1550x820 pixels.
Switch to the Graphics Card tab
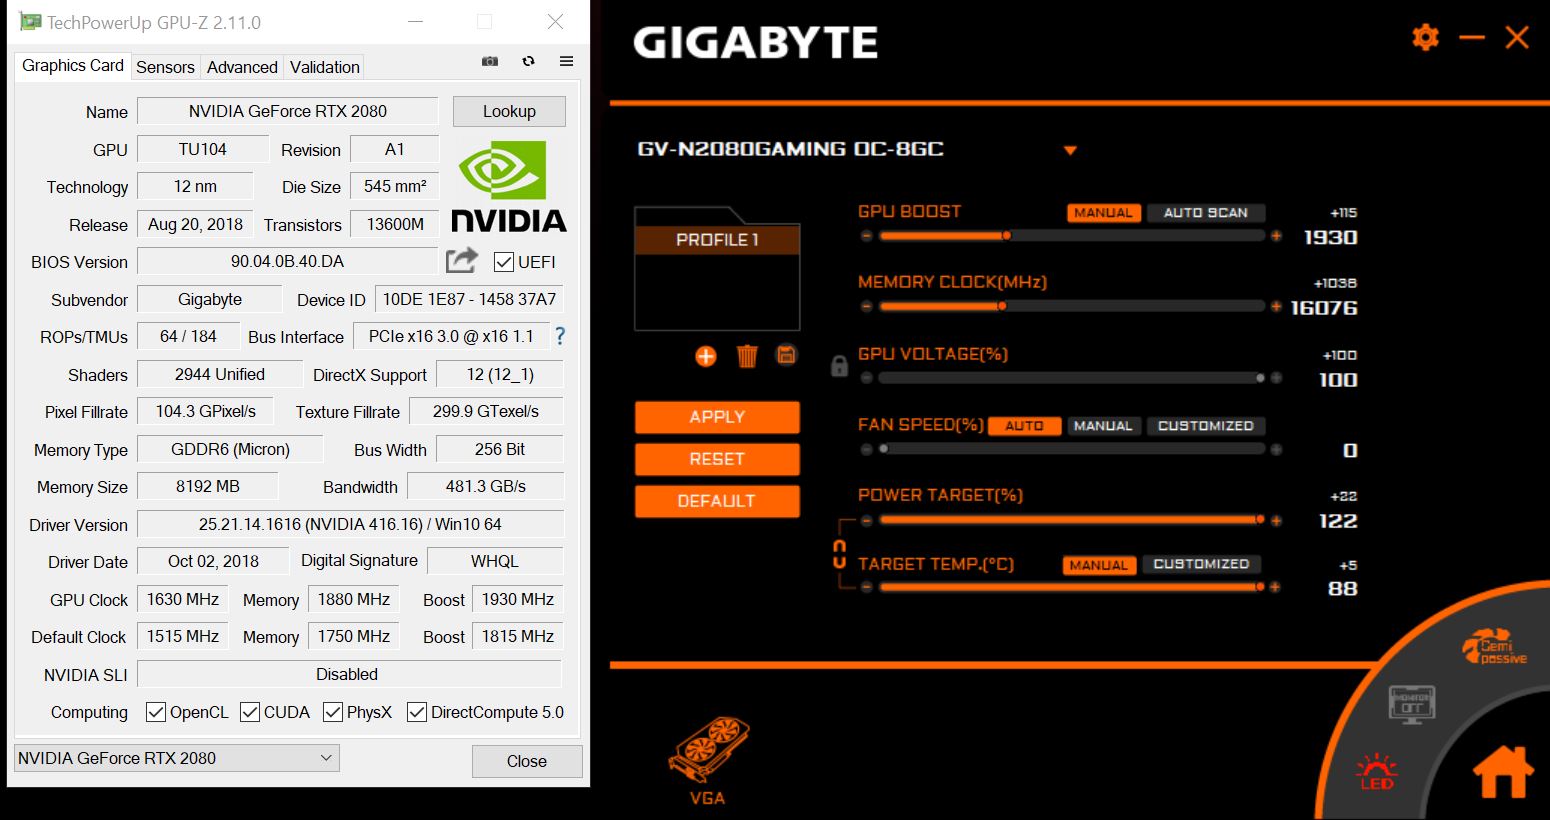coord(73,65)
